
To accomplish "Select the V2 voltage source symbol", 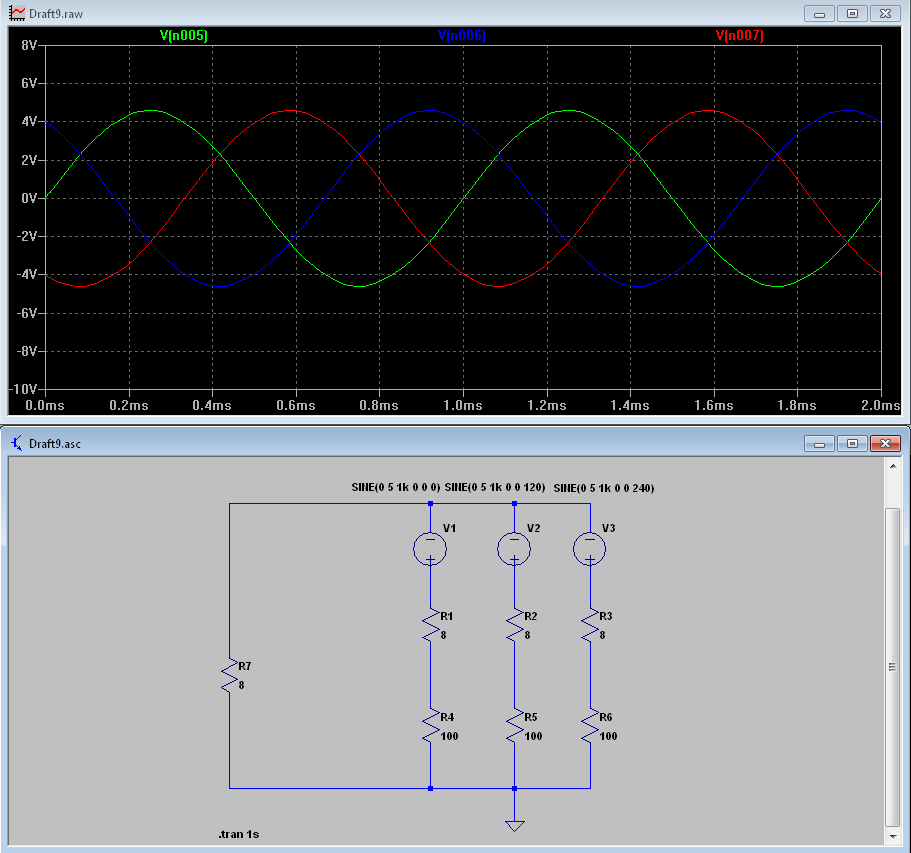I will 514,547.
